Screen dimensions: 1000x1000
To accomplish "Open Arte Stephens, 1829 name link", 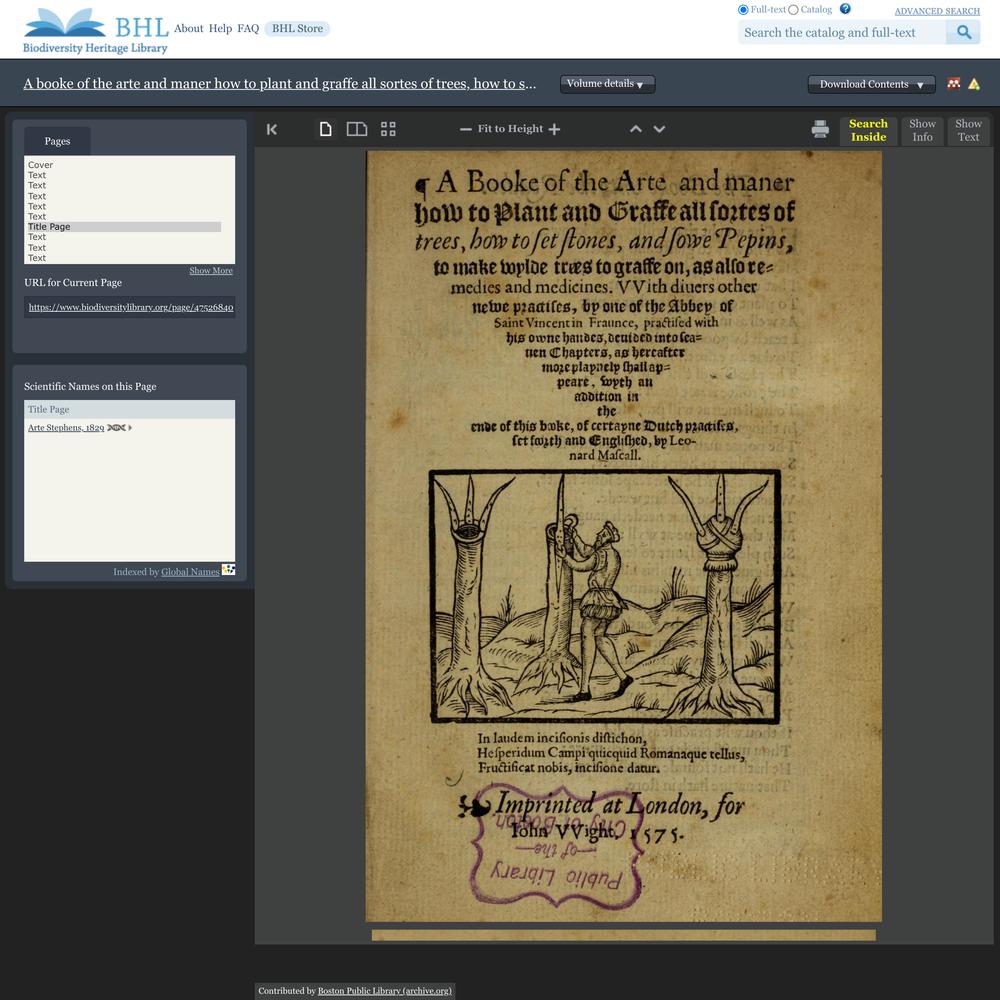I will tap(66, 428).
